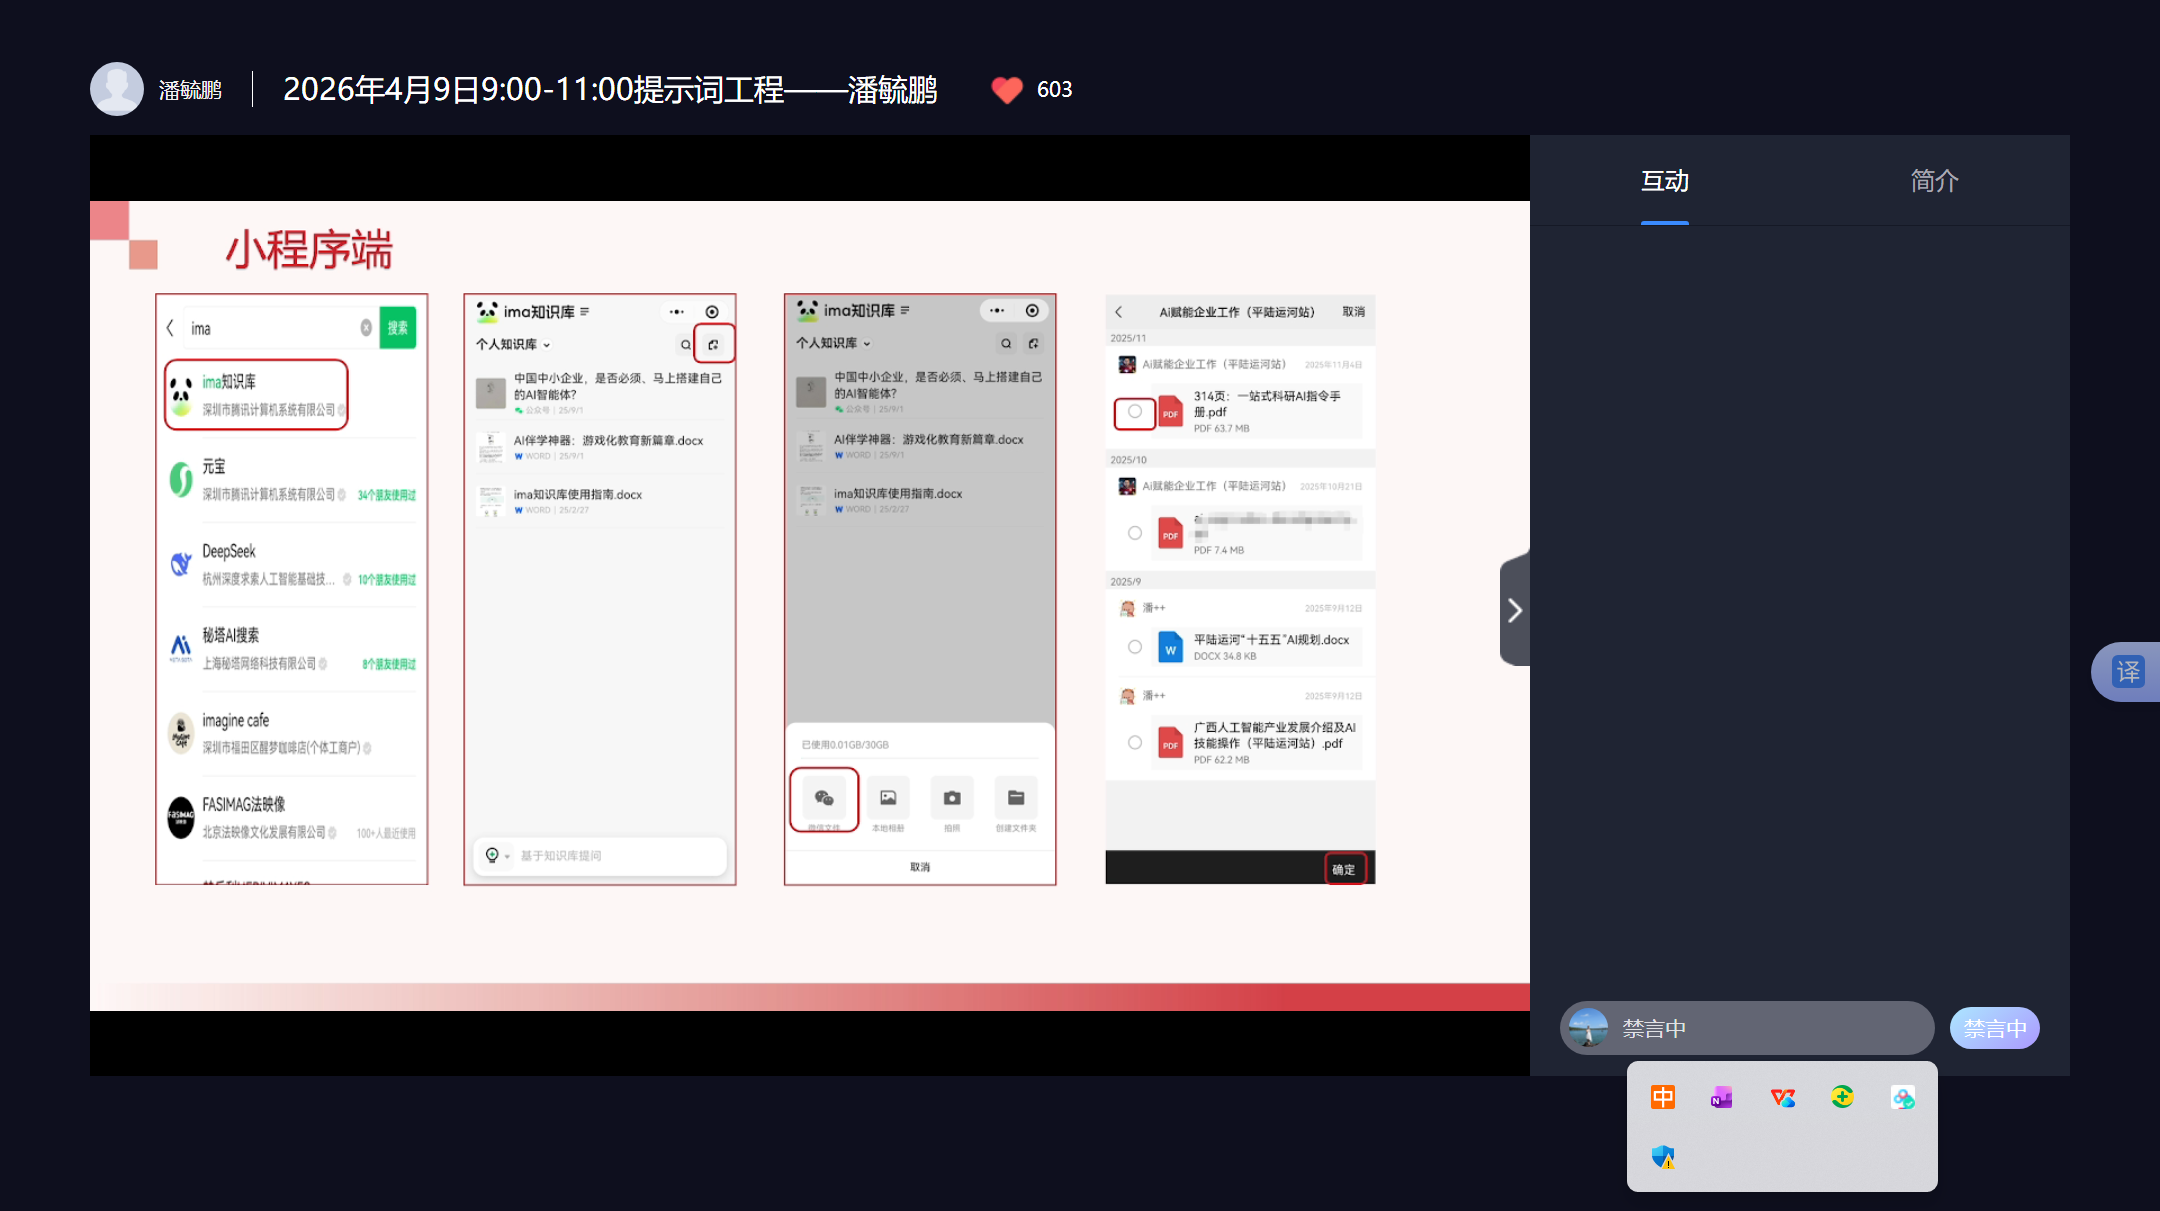Click the Baidu cloud sync tray icon
The width and height of the screenshot is (2160, 1211).
point(1902,1098)
